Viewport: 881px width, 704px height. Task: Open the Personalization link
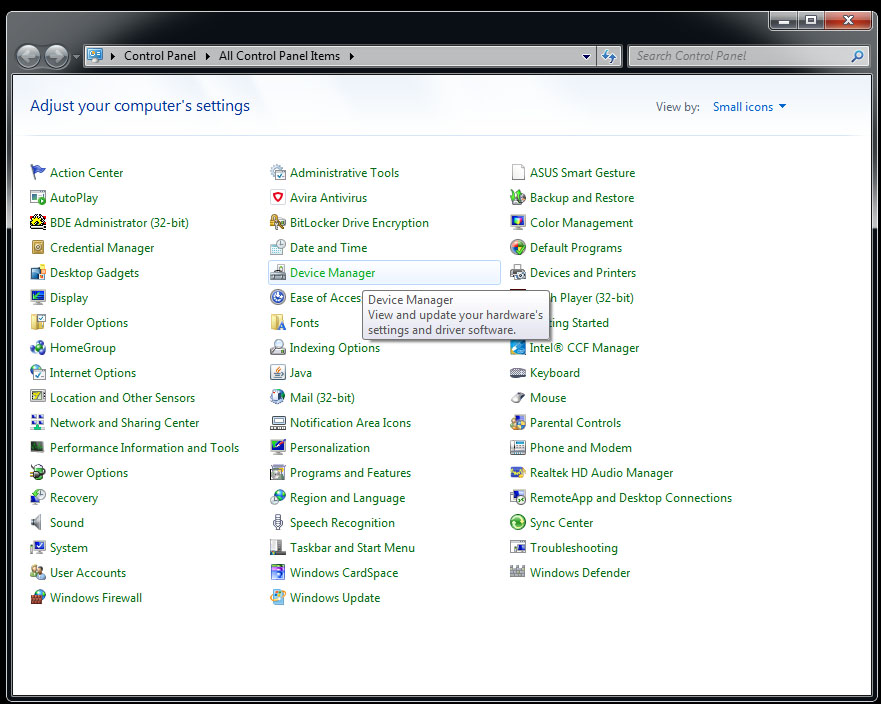click(330, 447)
